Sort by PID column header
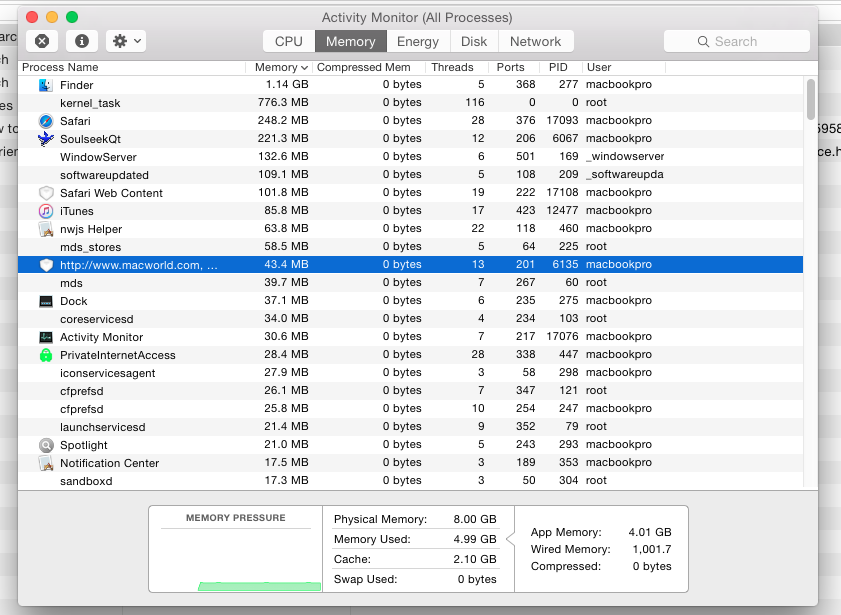This screenshot has width=841, height=615. coord(560,67)
